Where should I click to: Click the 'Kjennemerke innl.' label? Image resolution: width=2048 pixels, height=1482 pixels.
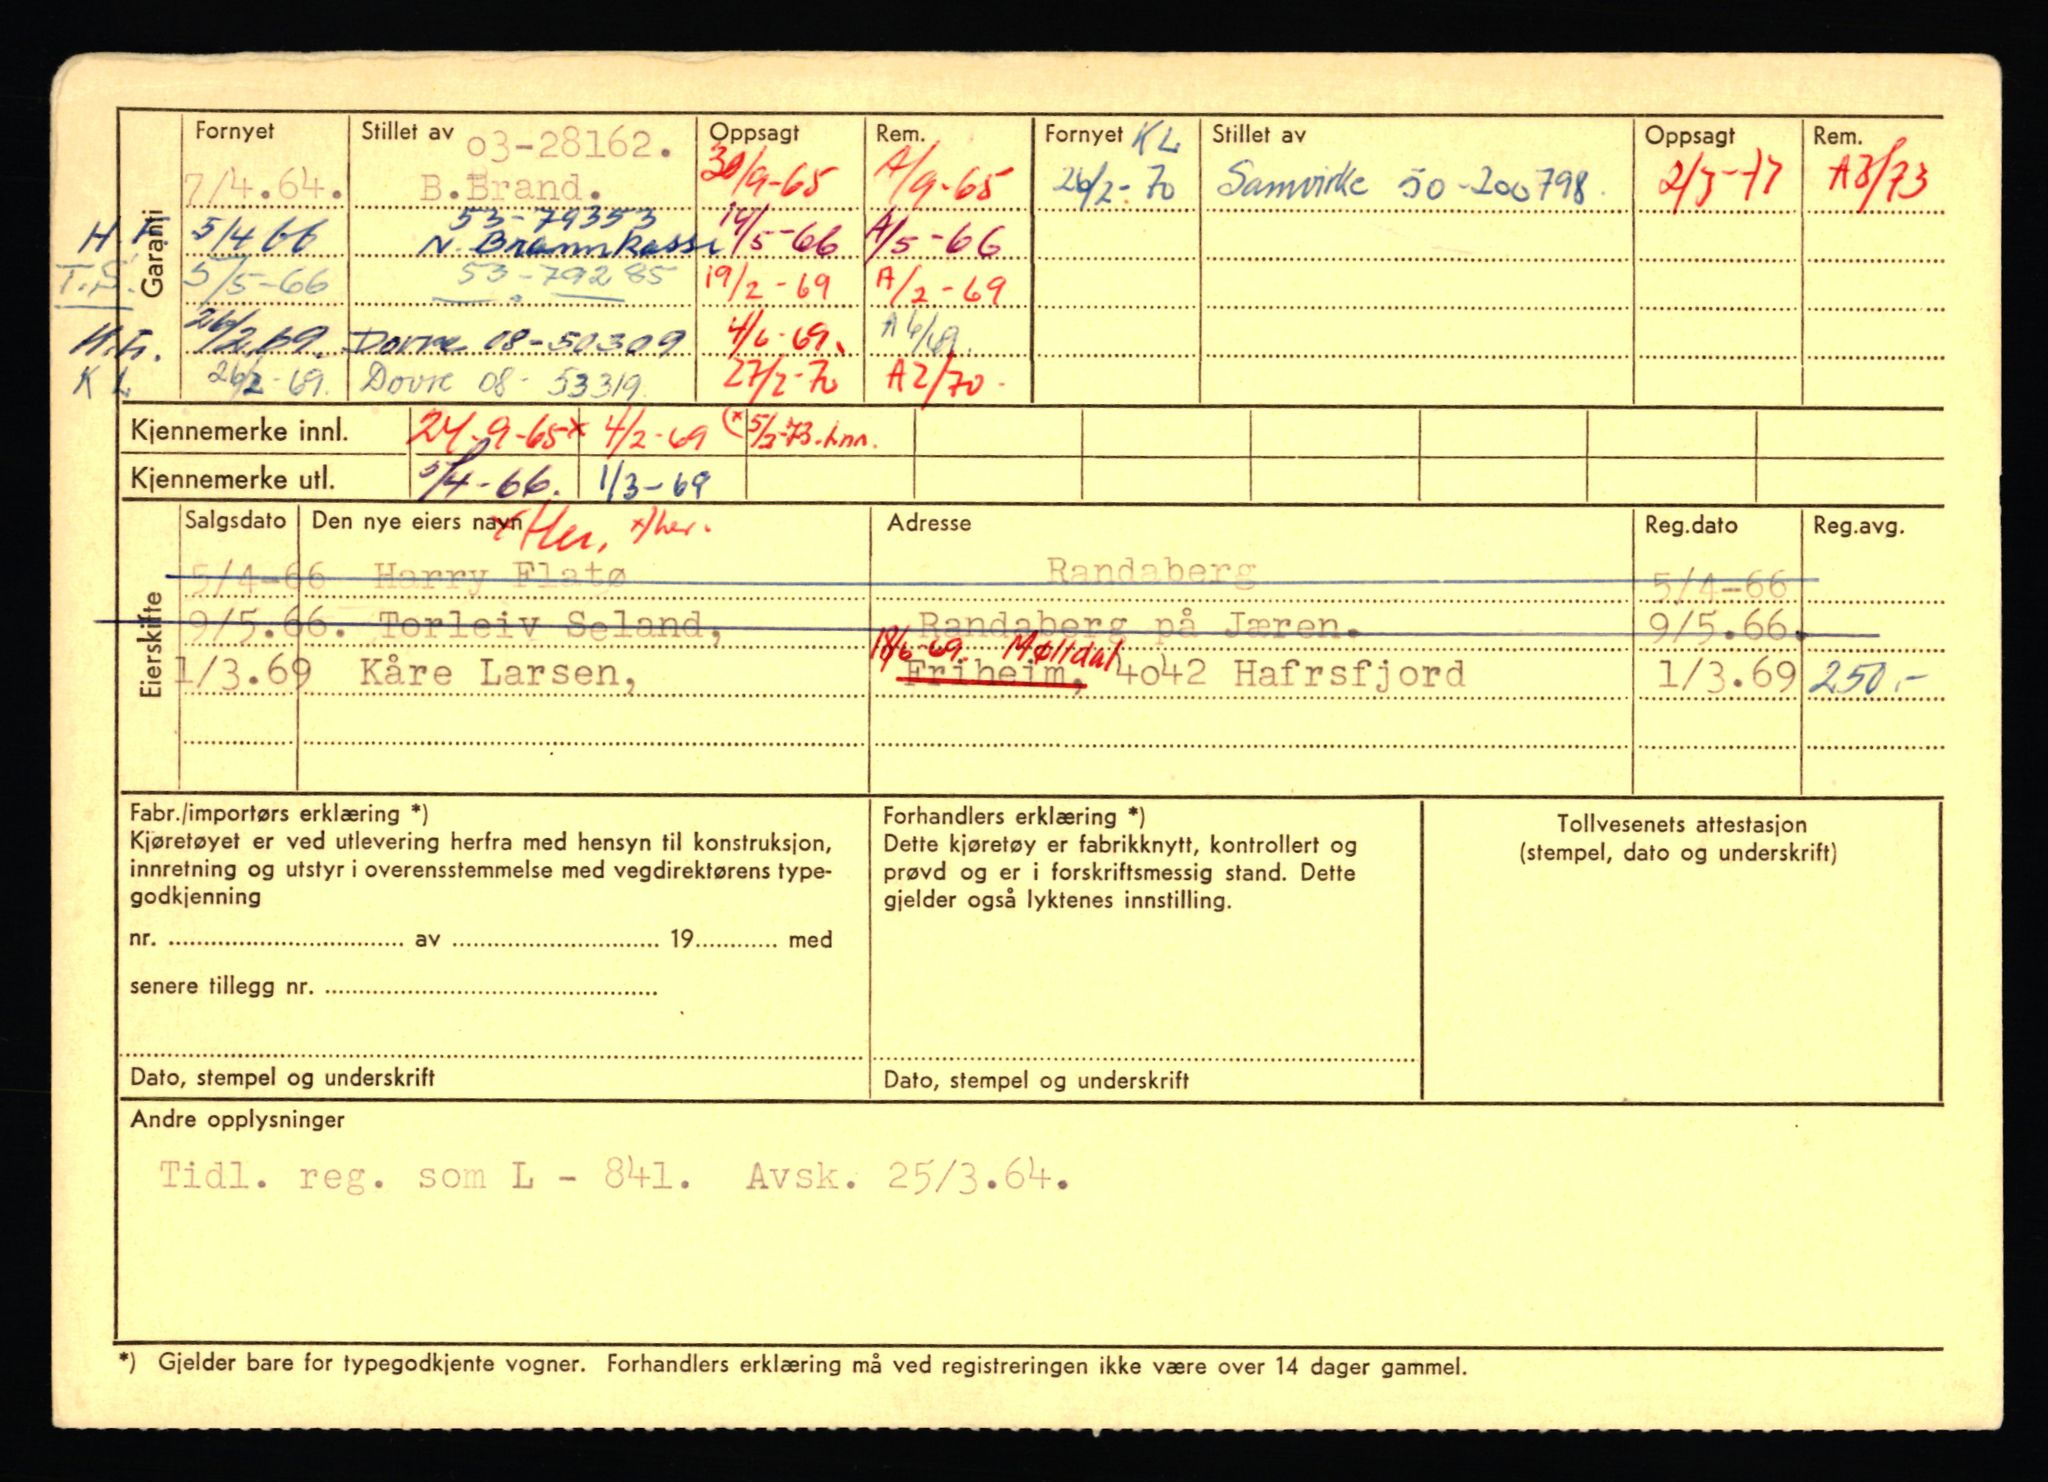pyautogui.click(x=240, y=432)
